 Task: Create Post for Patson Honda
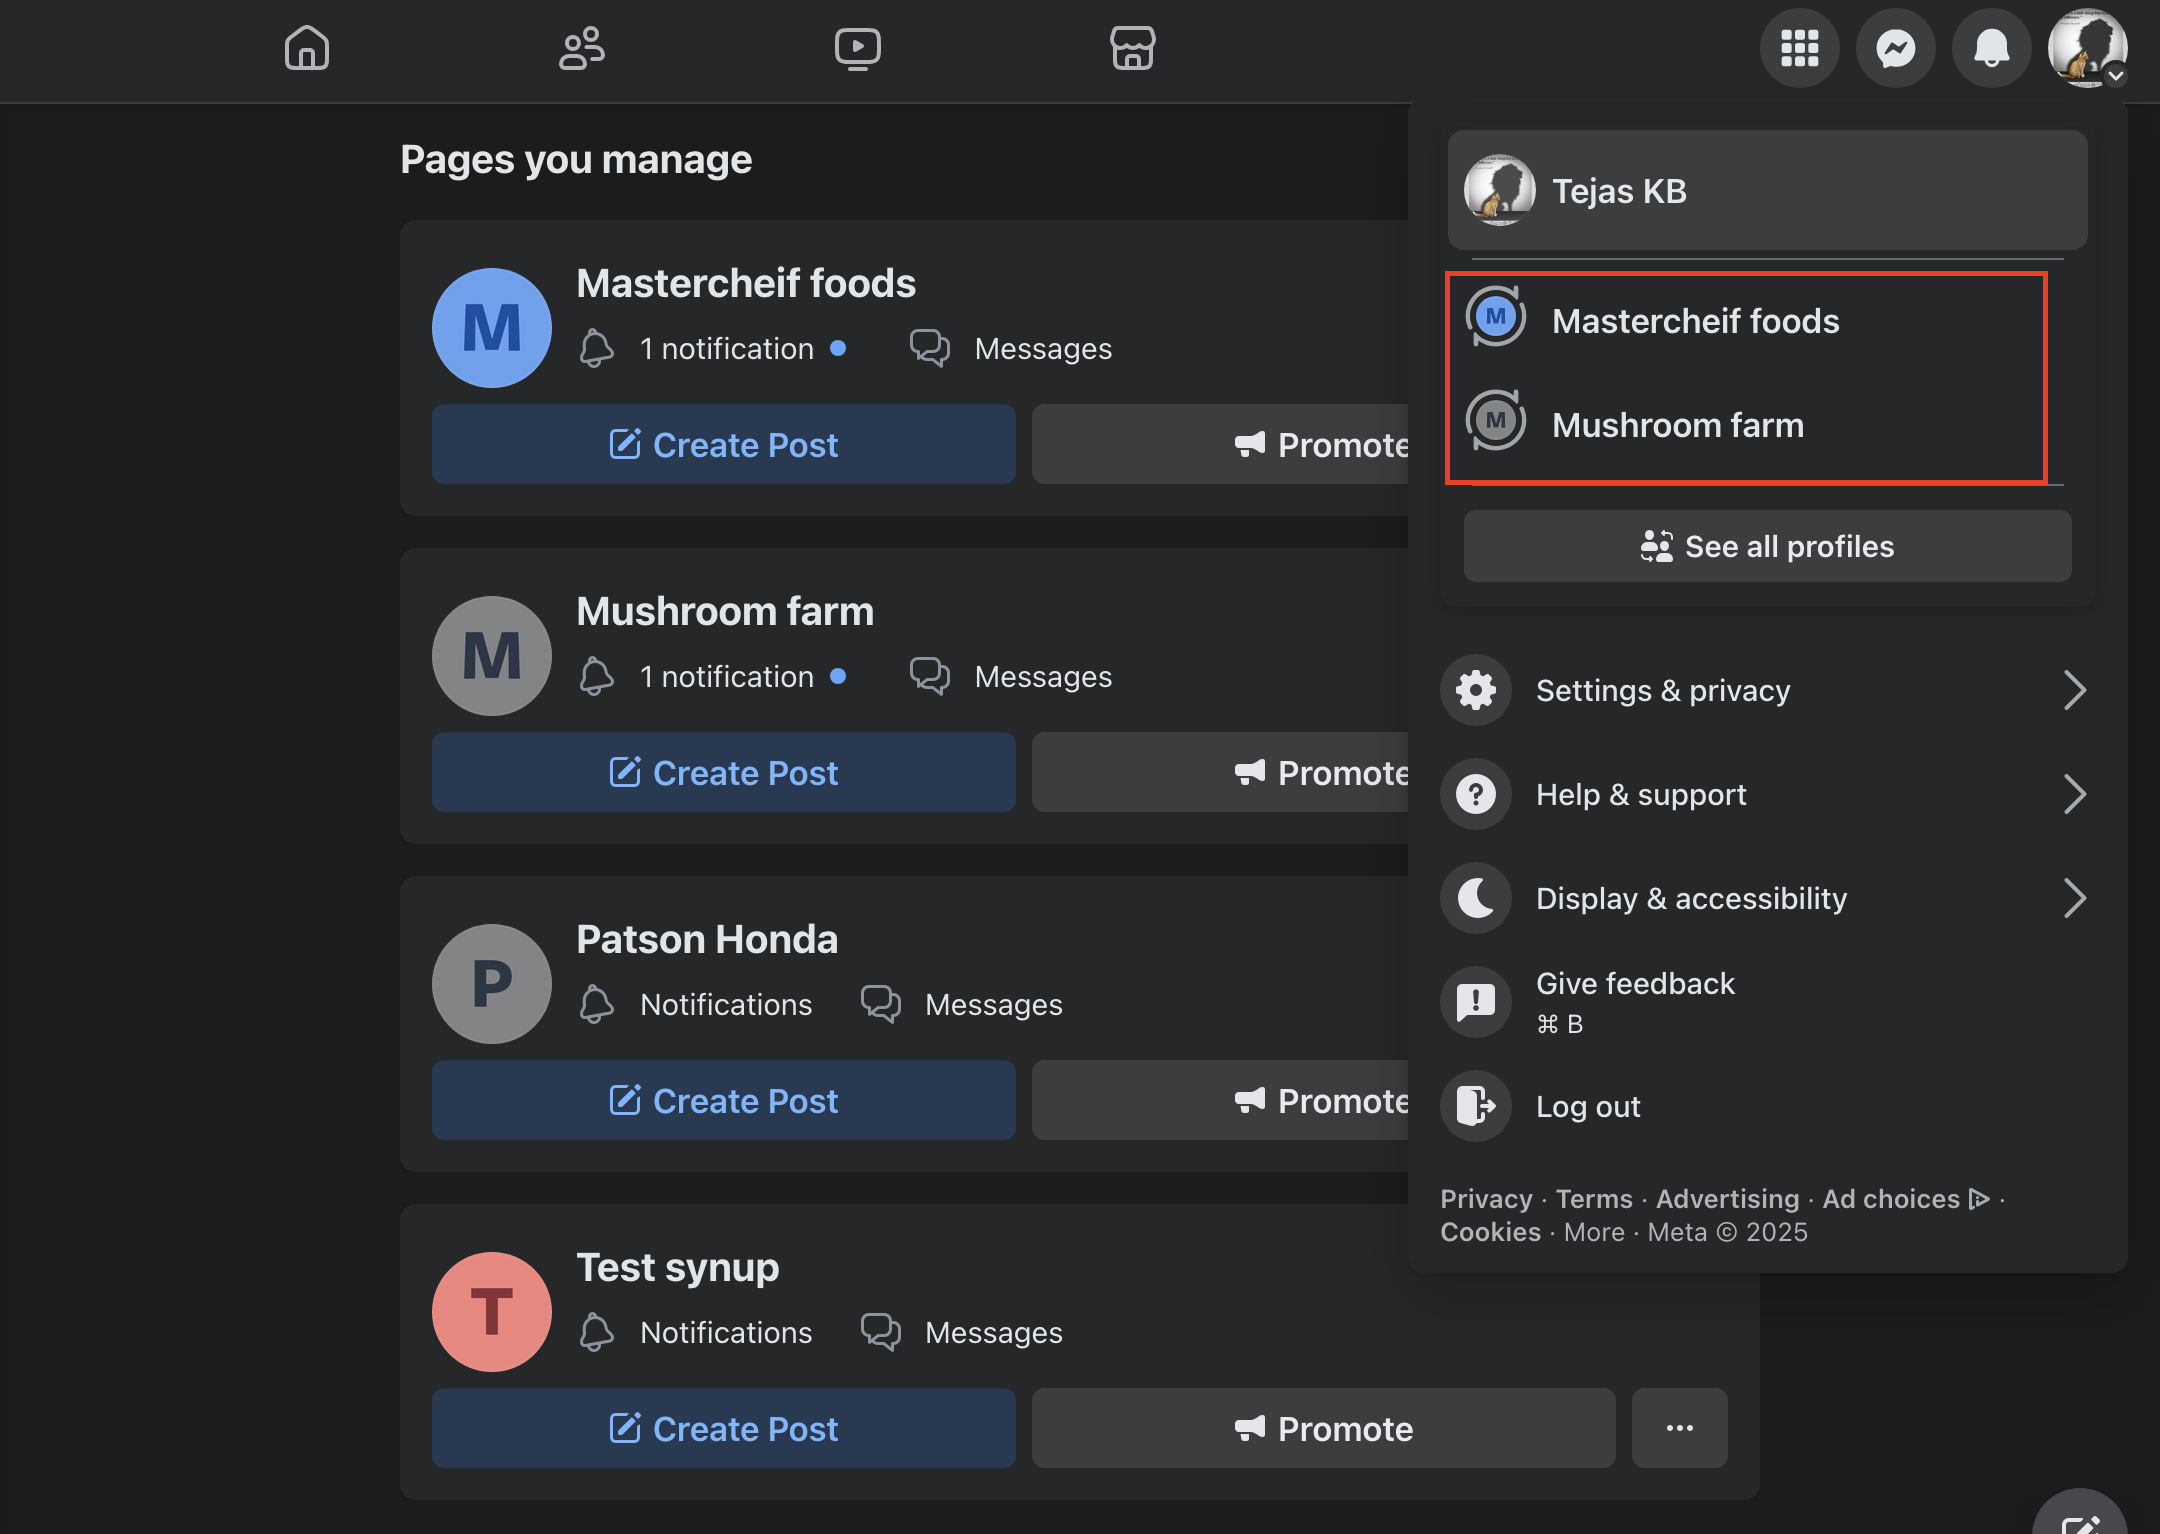pos(724,1100)
